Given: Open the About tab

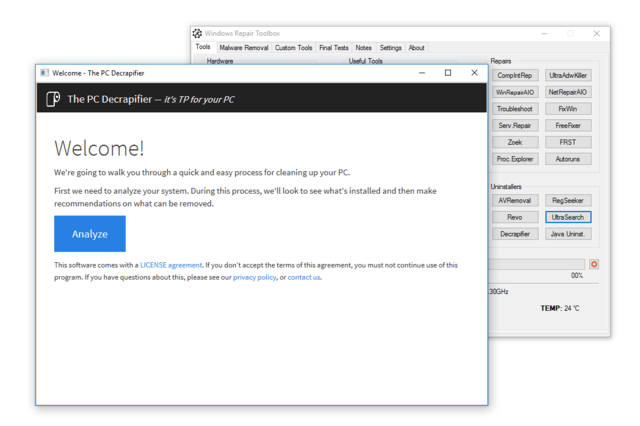Looking at the screenshot, I should tap(416, 48).
